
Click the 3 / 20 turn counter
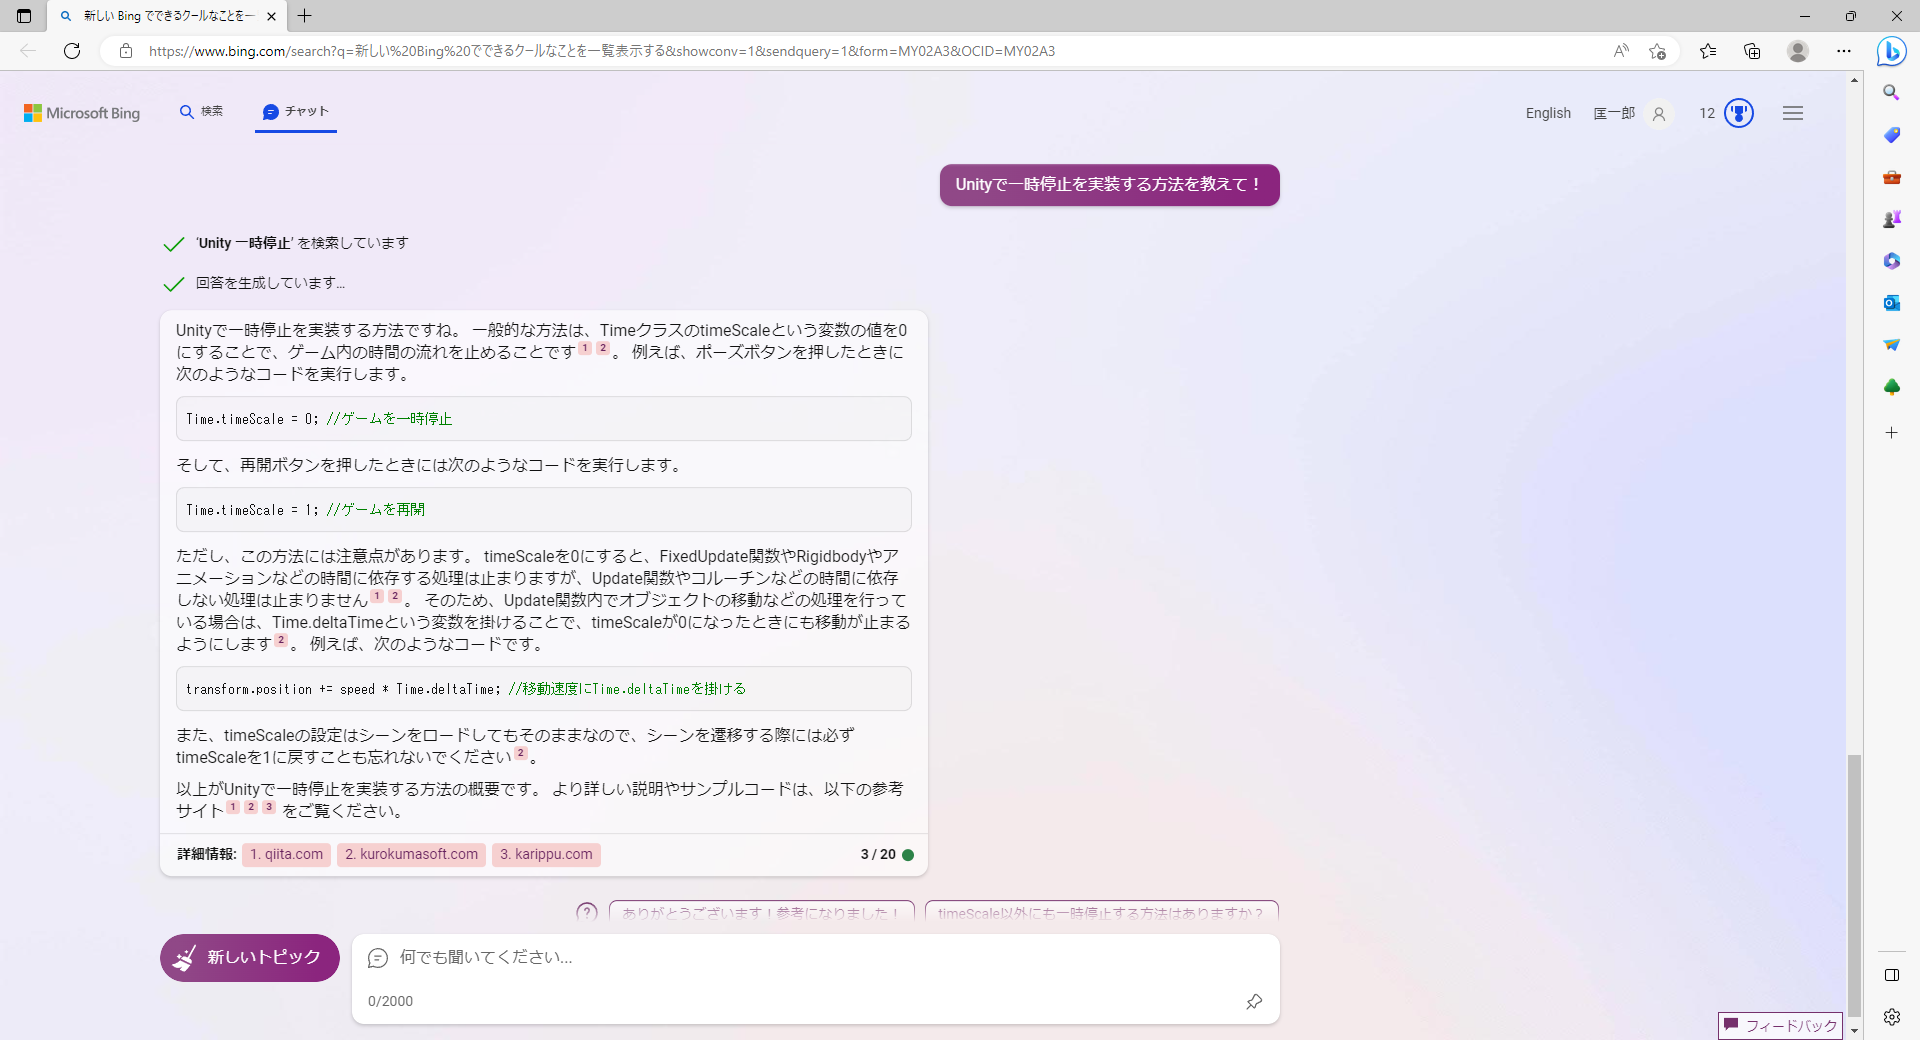coord(878,854)
